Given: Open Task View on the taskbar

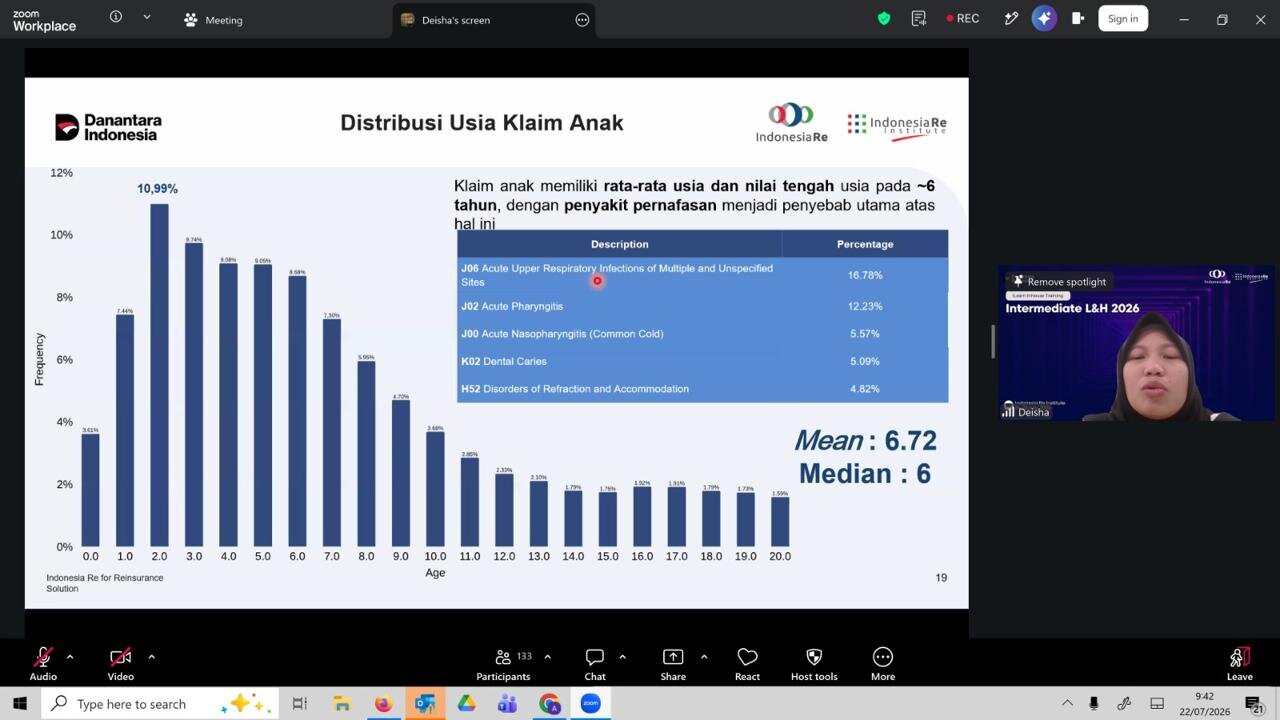Looking at the screenshot, I should (x=299, y=704).
